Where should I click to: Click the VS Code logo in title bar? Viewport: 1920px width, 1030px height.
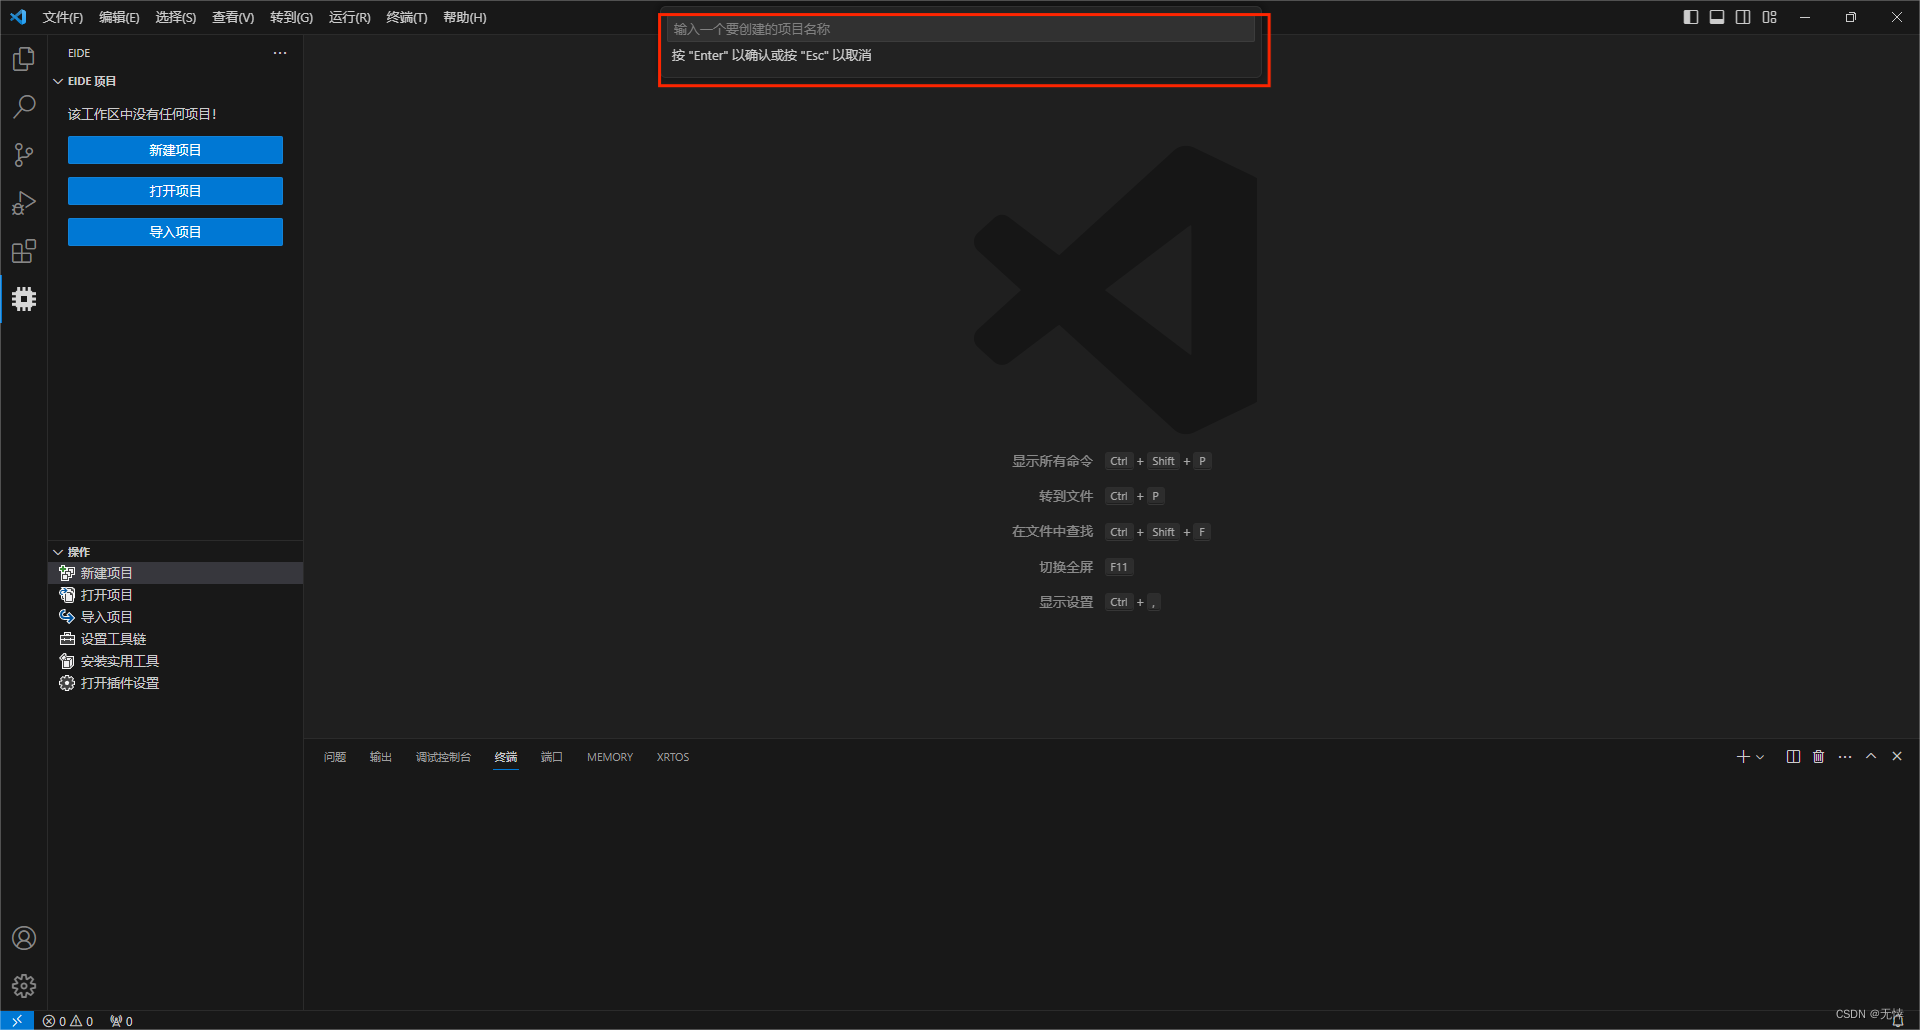click(18, 17)
